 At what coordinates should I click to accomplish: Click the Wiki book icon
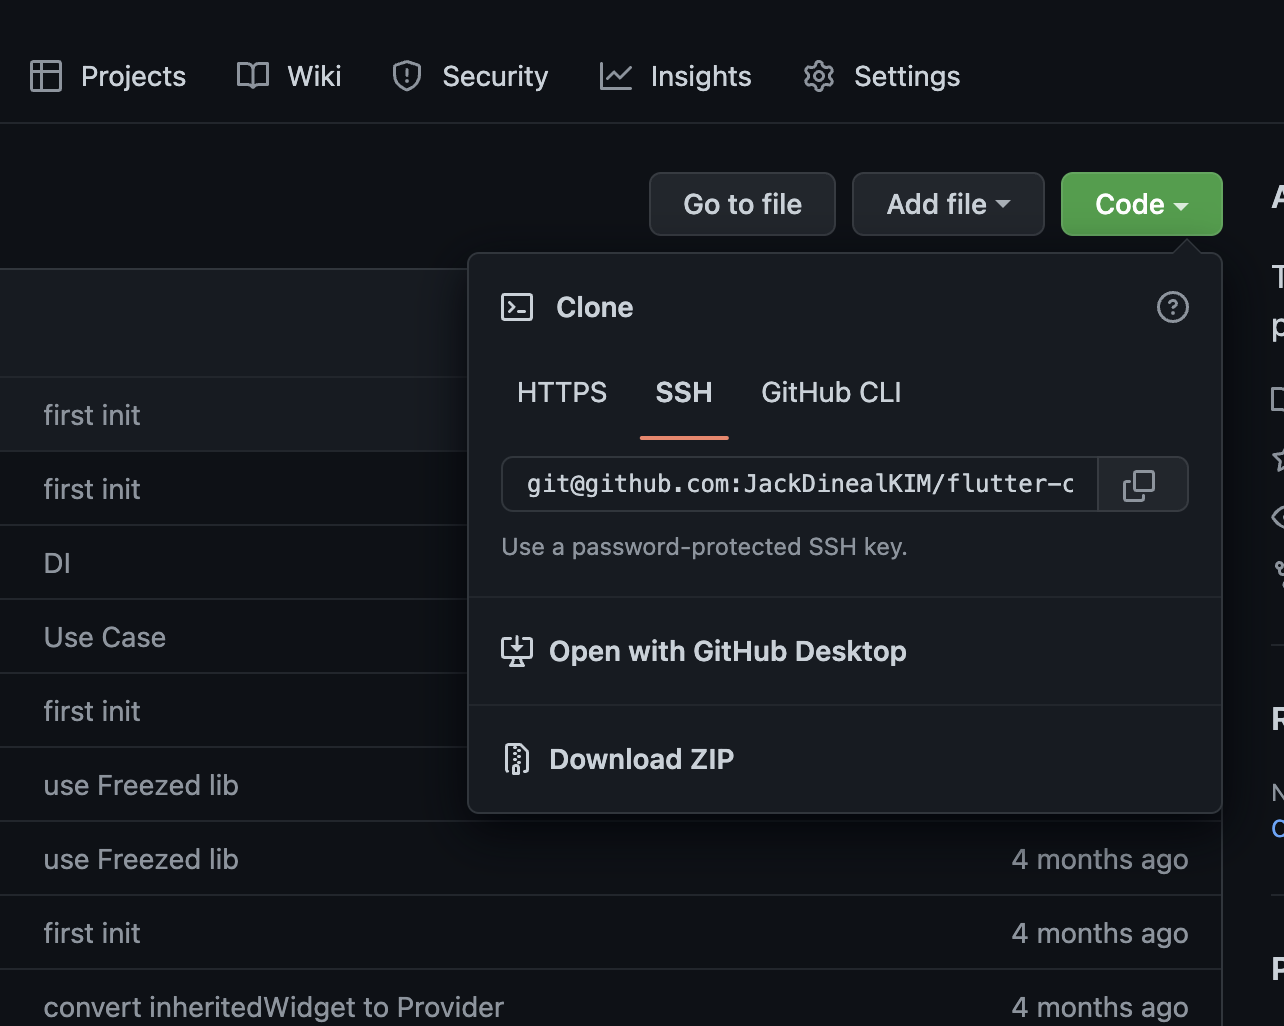click(x=253, y=76)
